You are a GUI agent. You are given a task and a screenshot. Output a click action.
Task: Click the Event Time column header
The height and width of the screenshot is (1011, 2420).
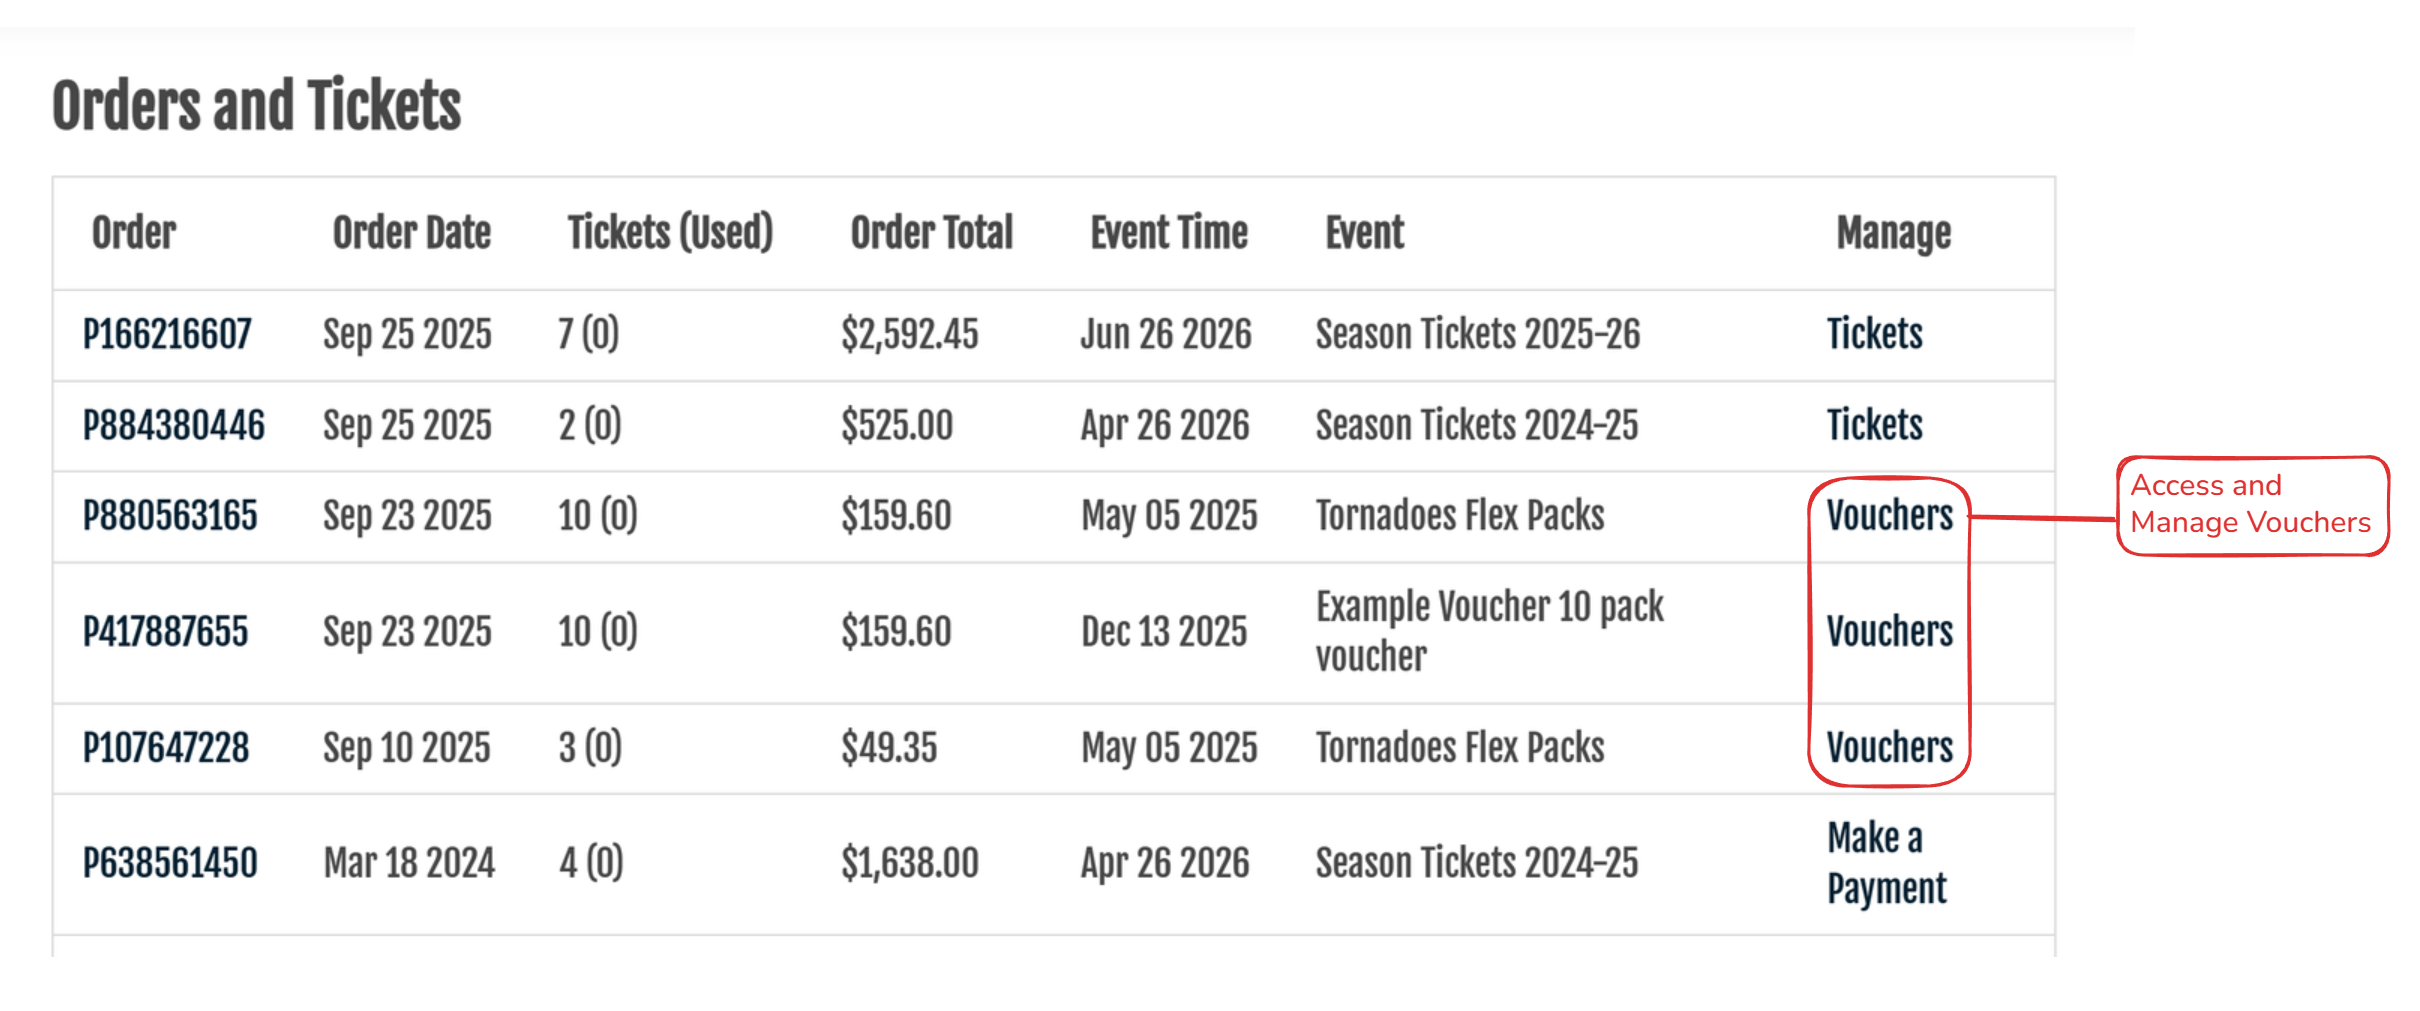pyautogui.click(x=1169, y=233)
